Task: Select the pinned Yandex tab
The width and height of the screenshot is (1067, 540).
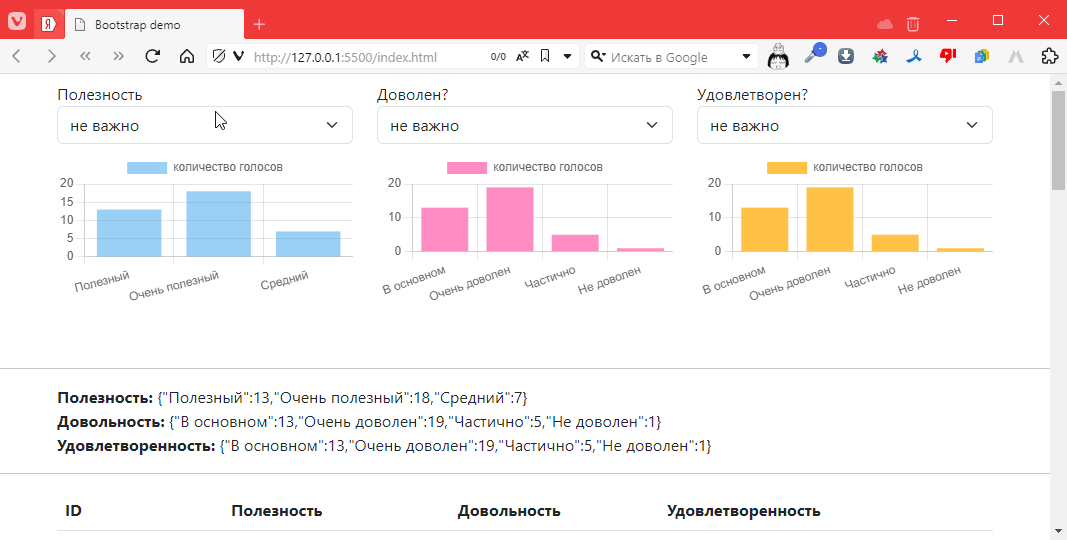Action: point(48,24)
